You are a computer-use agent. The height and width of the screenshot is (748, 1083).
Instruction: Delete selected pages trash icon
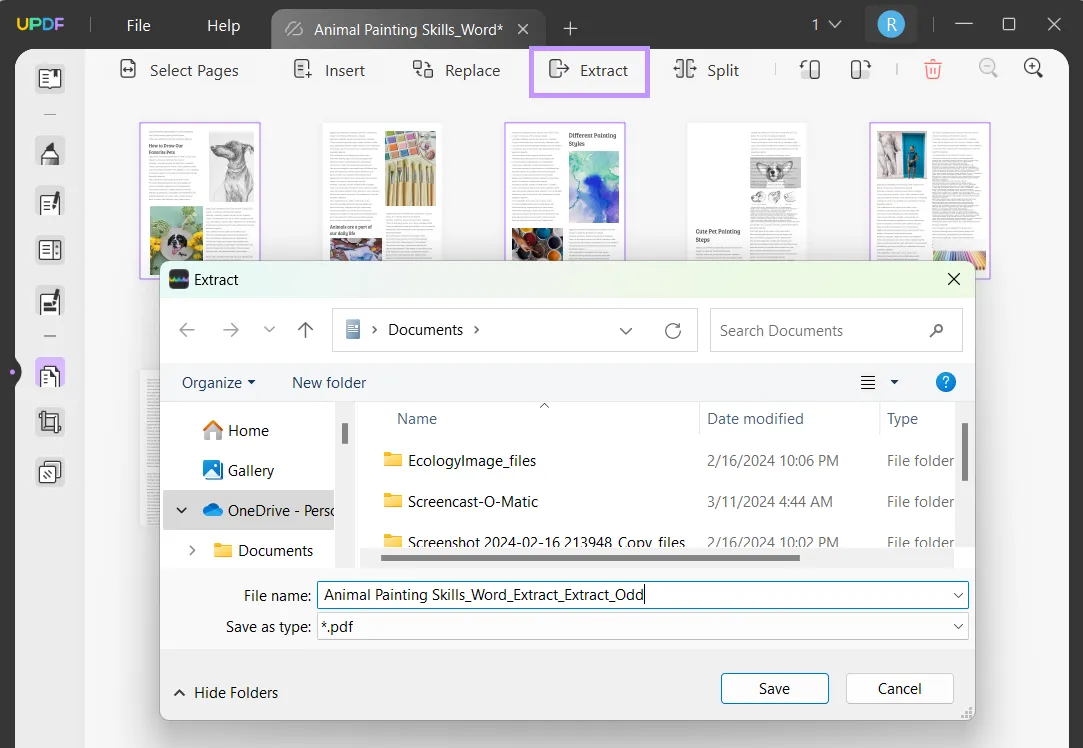tap(932, 69)
